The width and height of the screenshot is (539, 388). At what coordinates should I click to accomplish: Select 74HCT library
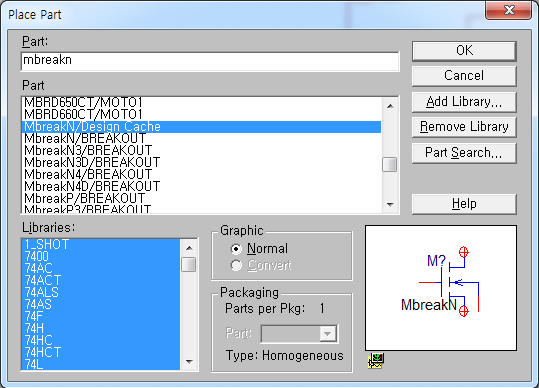pyautogui.click(x=101, y=352)
